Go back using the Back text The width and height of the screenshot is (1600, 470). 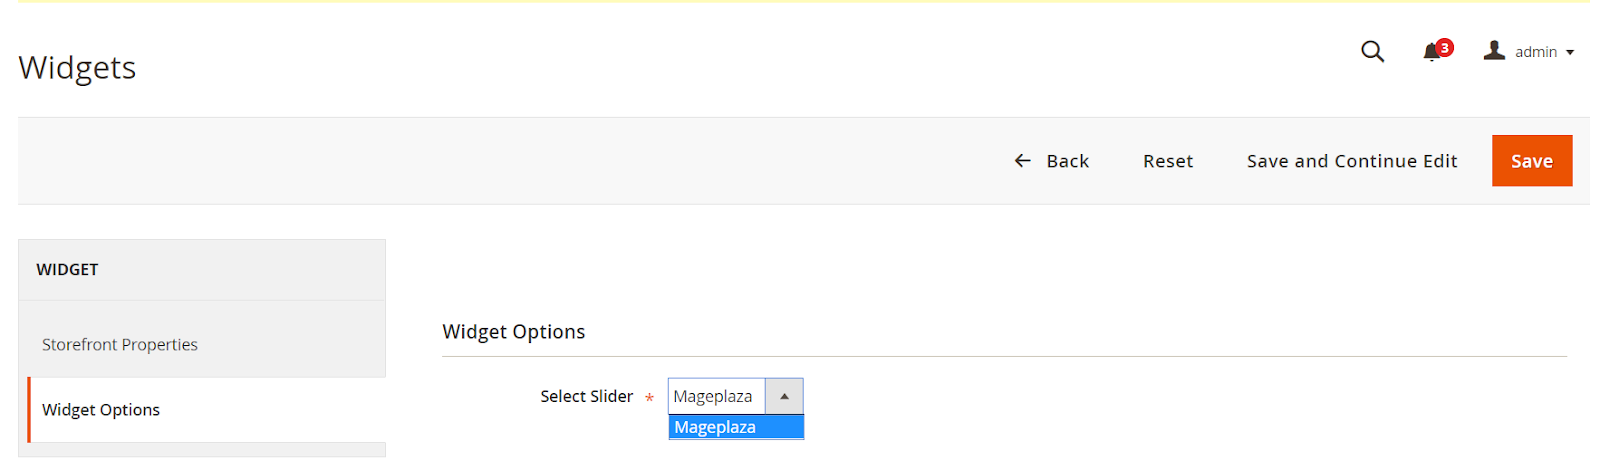coord(1067,161)
